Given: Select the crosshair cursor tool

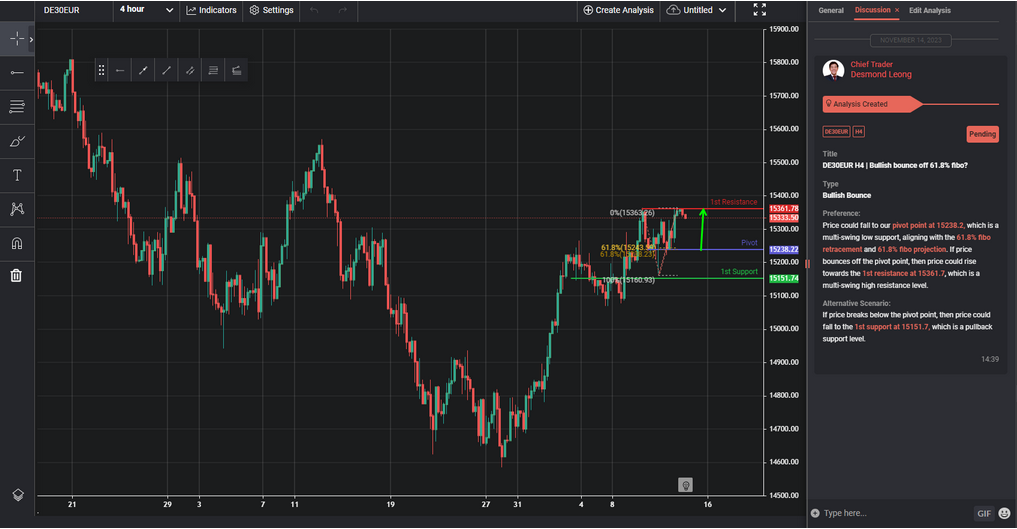Looking at the screenshot, I should (x=17, y=39).
